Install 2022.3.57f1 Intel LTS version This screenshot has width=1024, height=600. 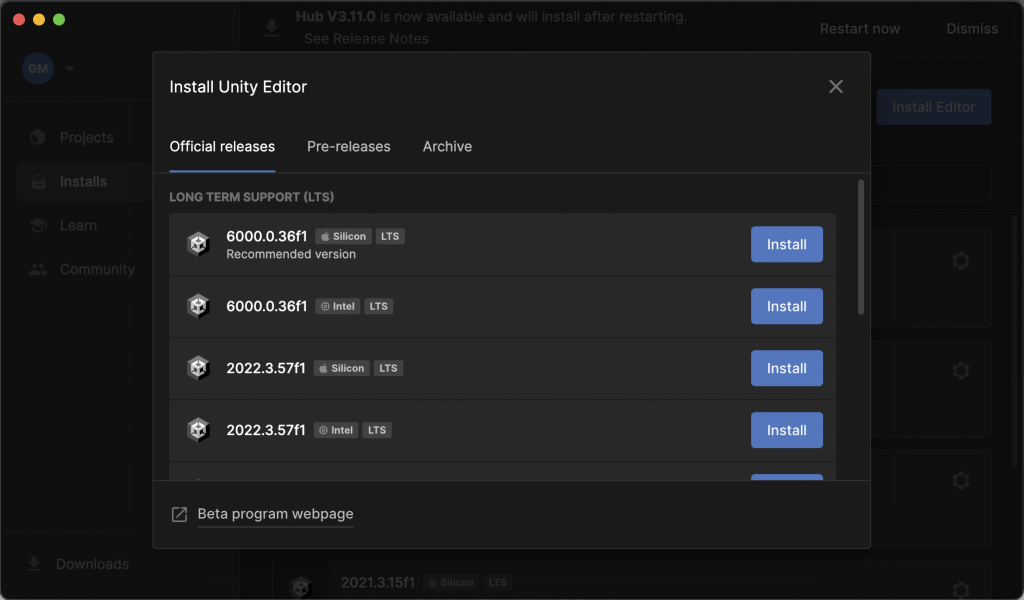click(786, 430)
